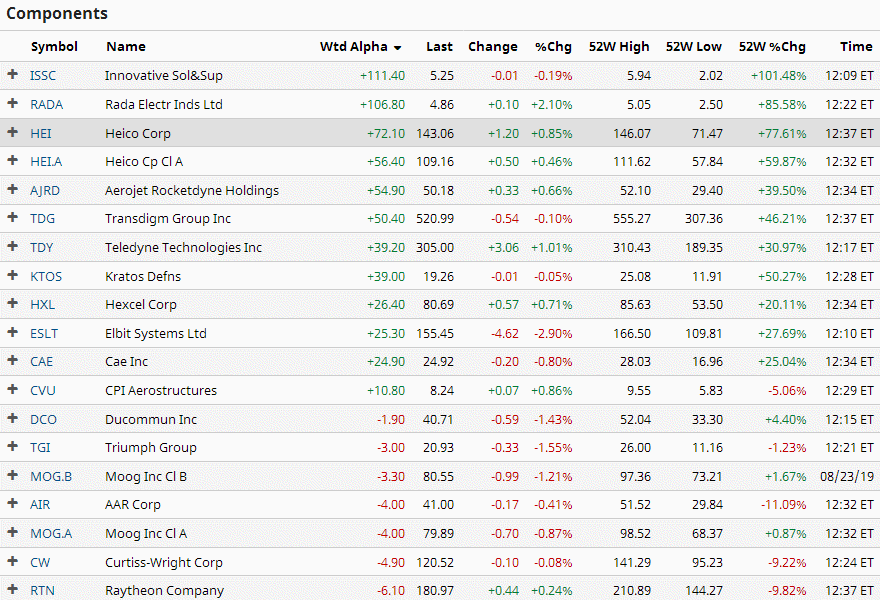880x600 pixels.
Task: Expand the TDY row plus icon
Action: (x=12, y=246)
